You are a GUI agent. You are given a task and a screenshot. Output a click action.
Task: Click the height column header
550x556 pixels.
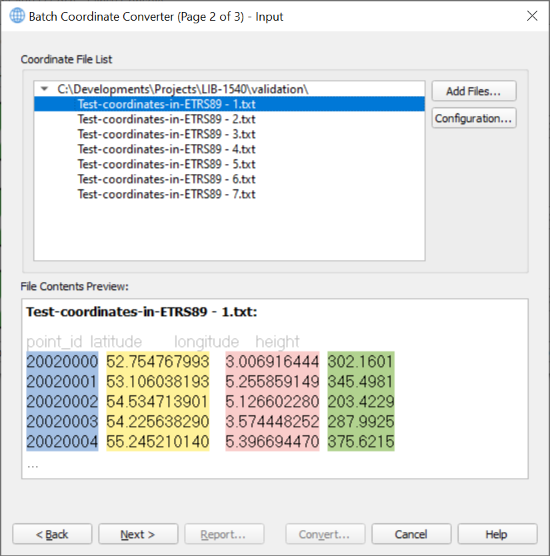point(277,342)
